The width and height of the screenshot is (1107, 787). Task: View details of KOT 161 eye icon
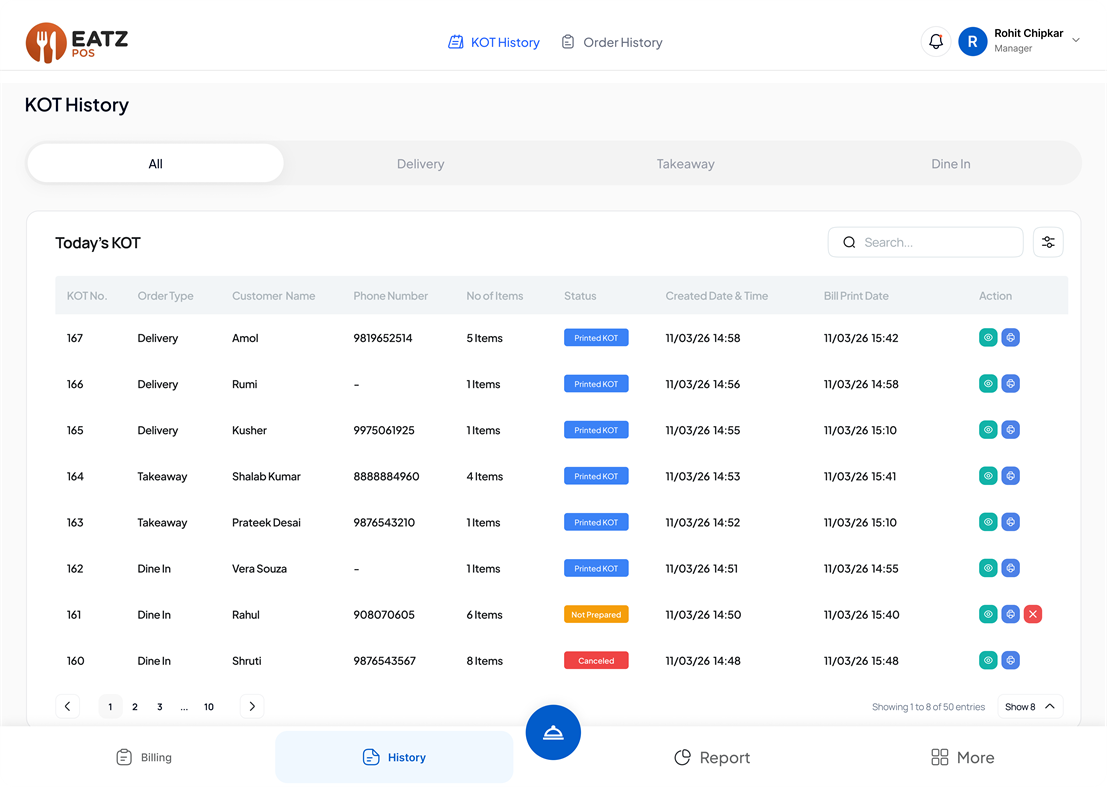988,614
